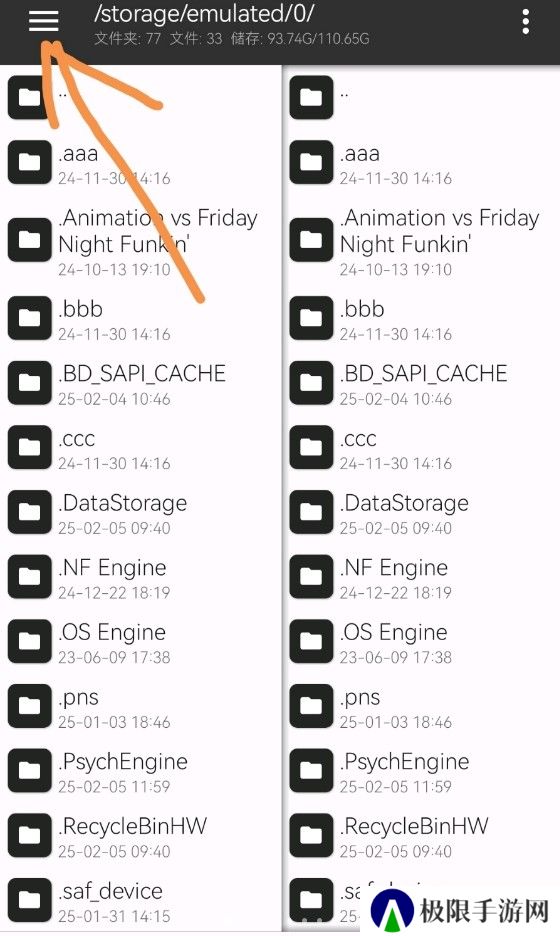This screenshot has height=936, width=560.
Task: Open .OS Engine folder in left pane
Action: [x=140, y=641]
